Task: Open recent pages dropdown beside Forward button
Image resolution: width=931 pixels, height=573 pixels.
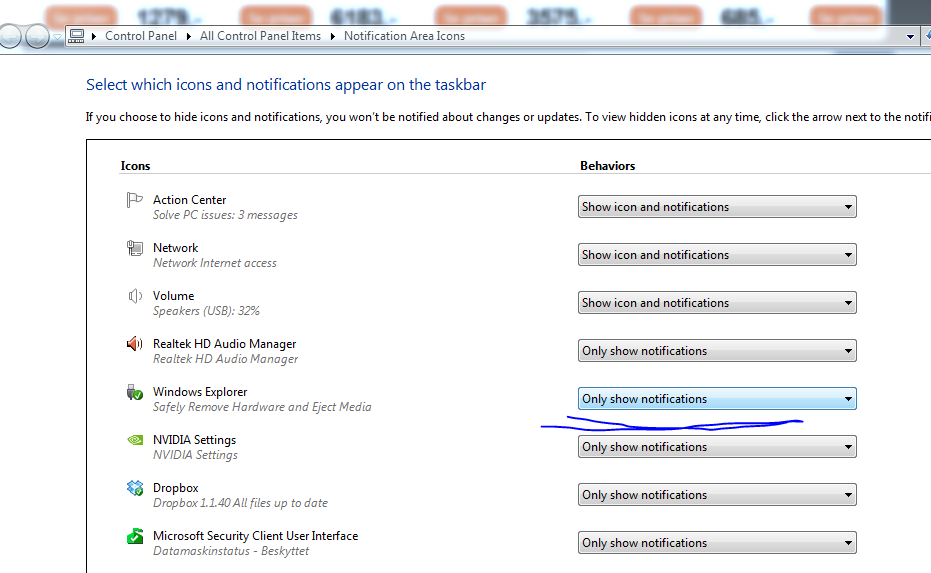Action: click(58, 37)
